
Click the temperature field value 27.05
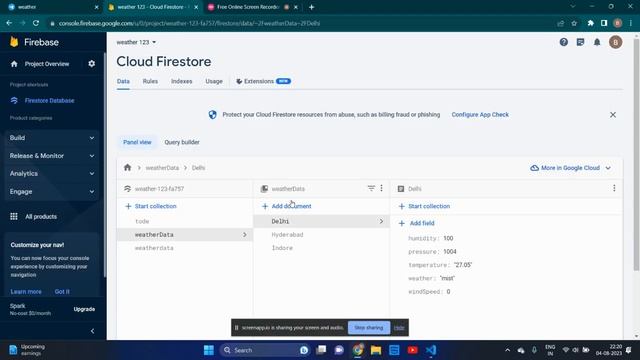pyautogui.click(x=463, y=265)
